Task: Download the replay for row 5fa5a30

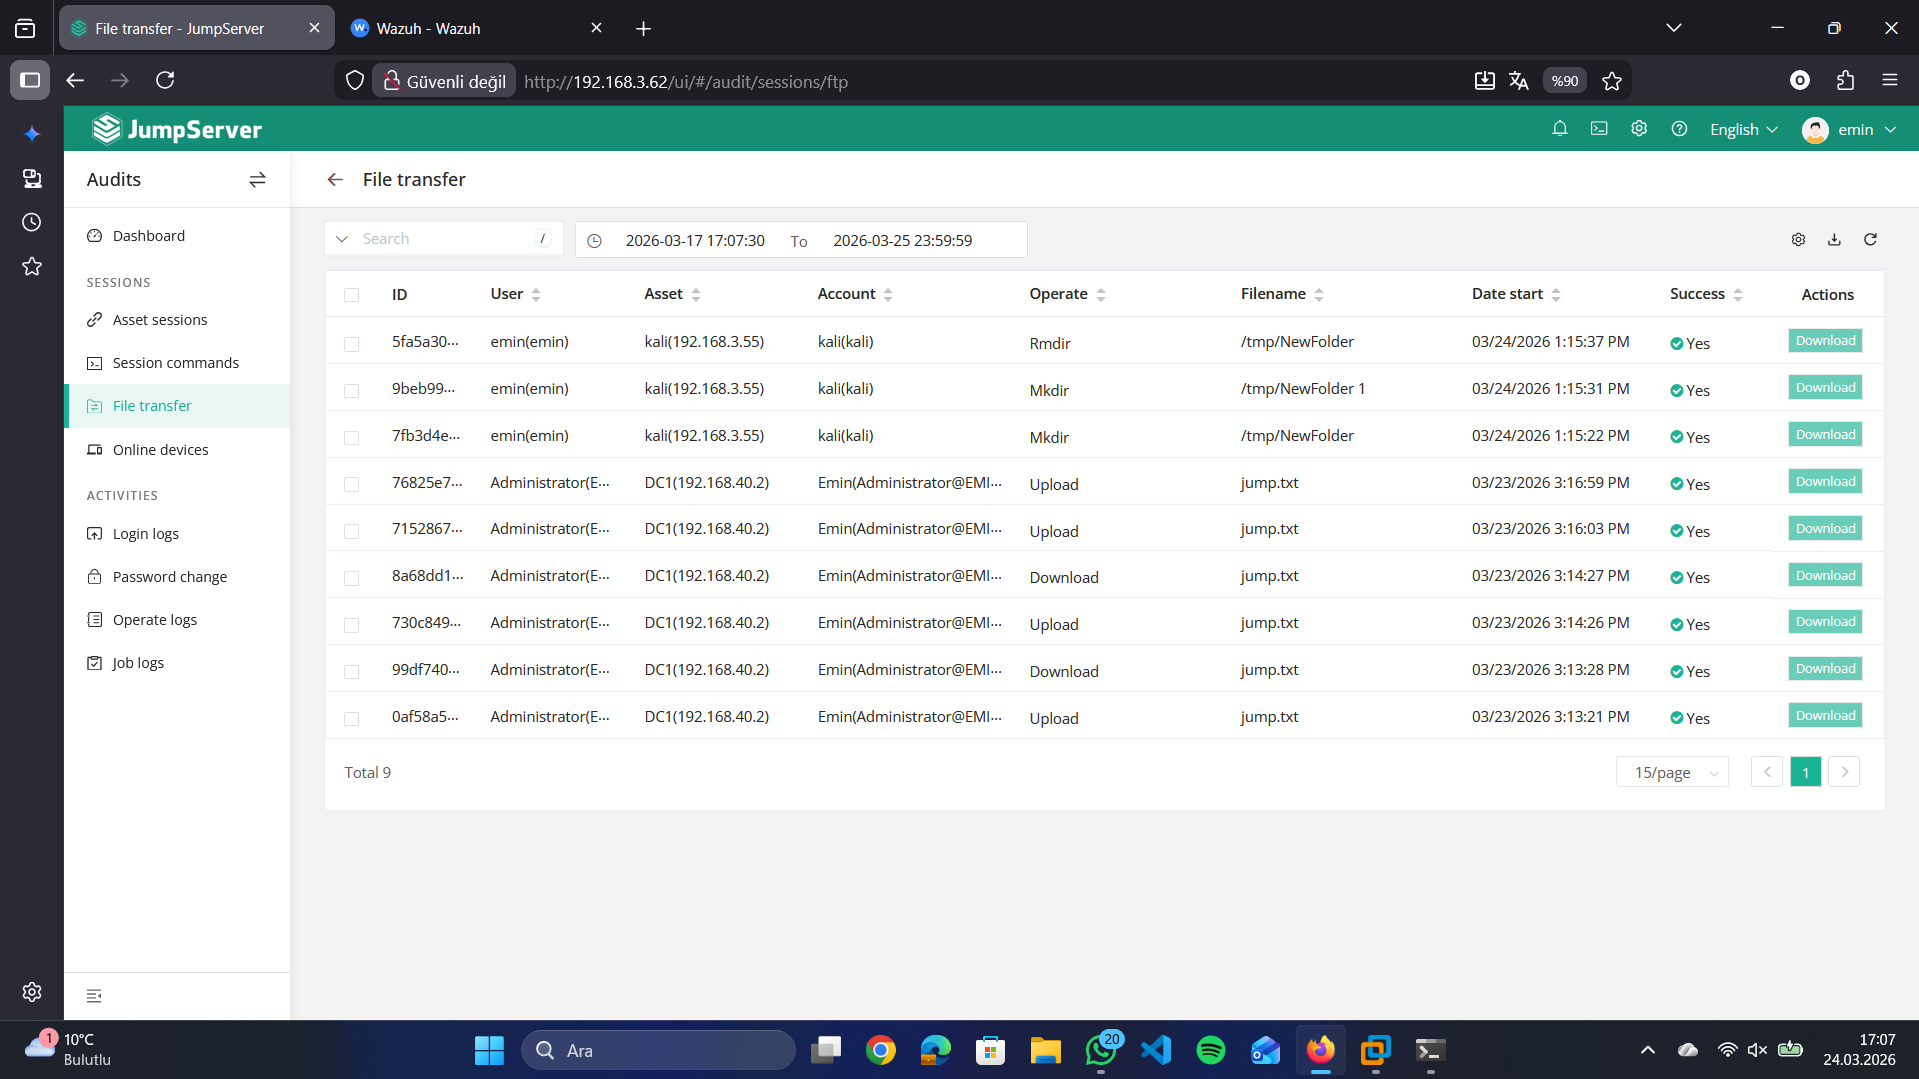Action: (x=1825, y=341)
